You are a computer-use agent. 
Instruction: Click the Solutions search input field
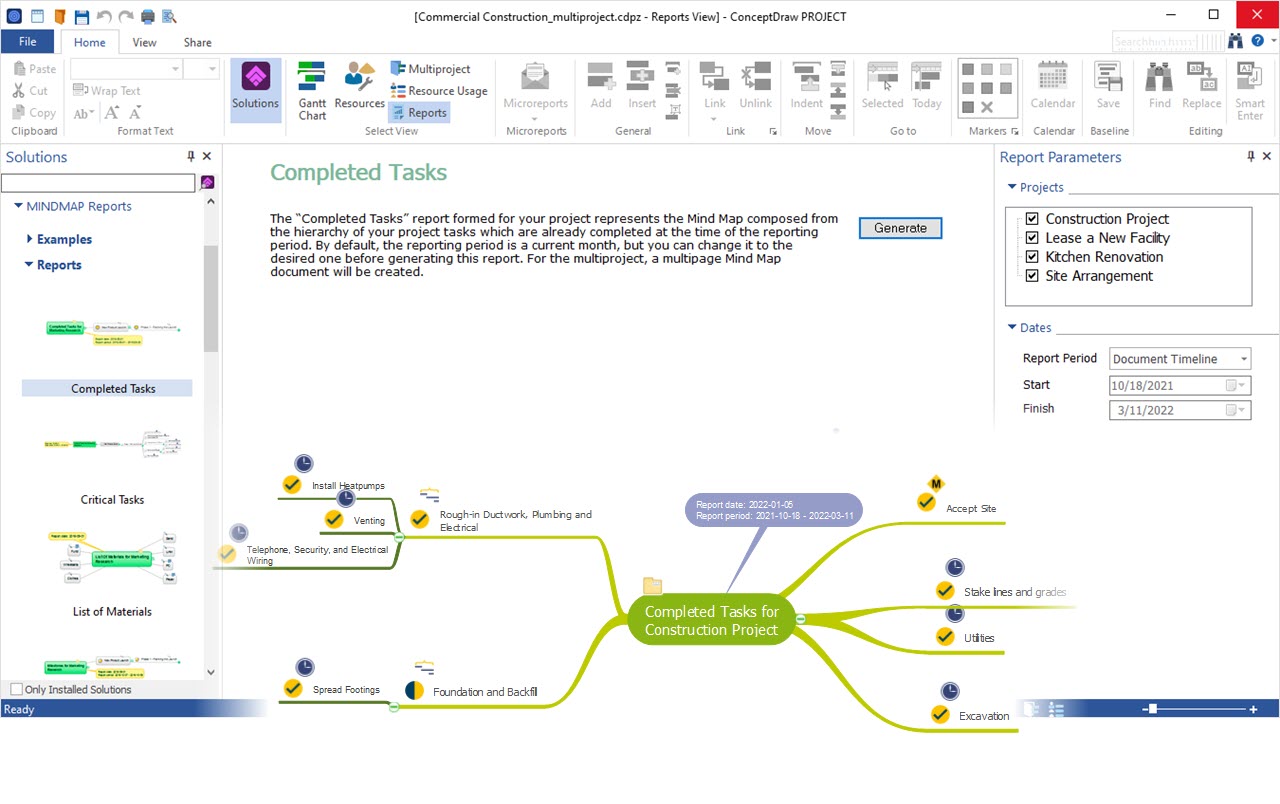pos(98,183)
